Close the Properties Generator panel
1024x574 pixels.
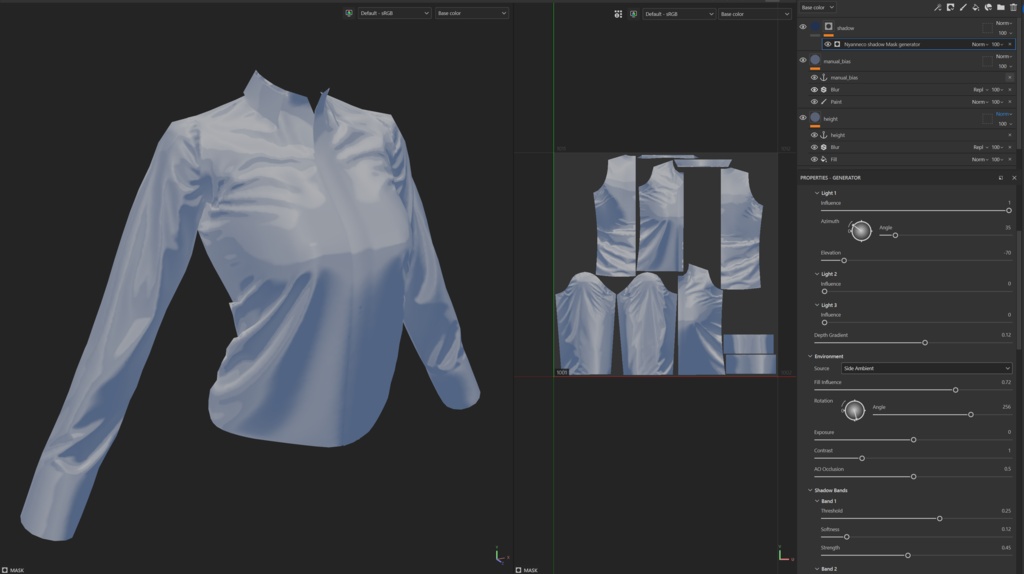coord(1014,178)
